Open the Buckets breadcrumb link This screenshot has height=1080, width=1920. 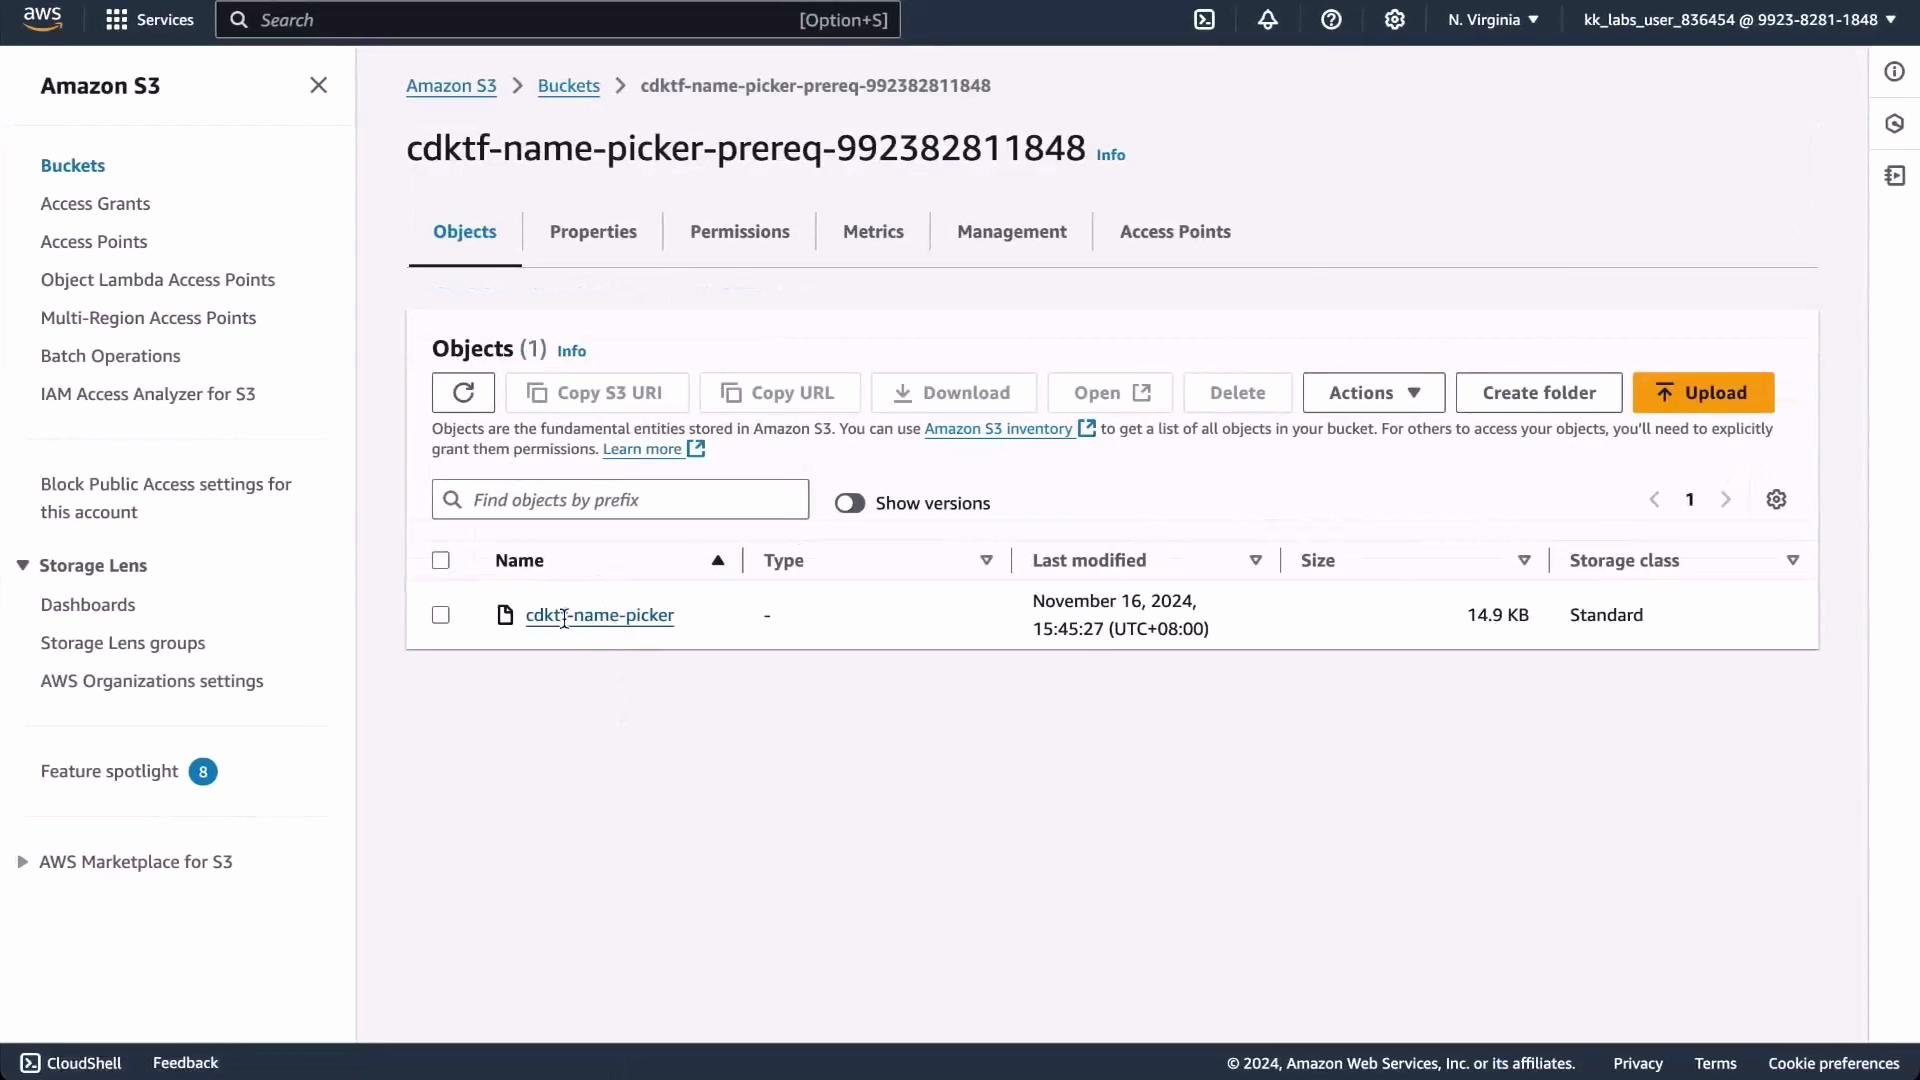pos(569,86)
